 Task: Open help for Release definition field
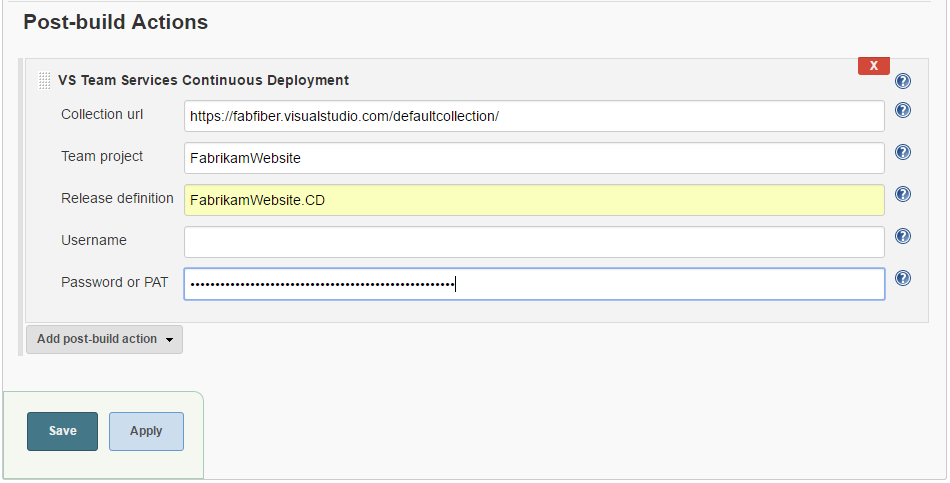[903, 194]
